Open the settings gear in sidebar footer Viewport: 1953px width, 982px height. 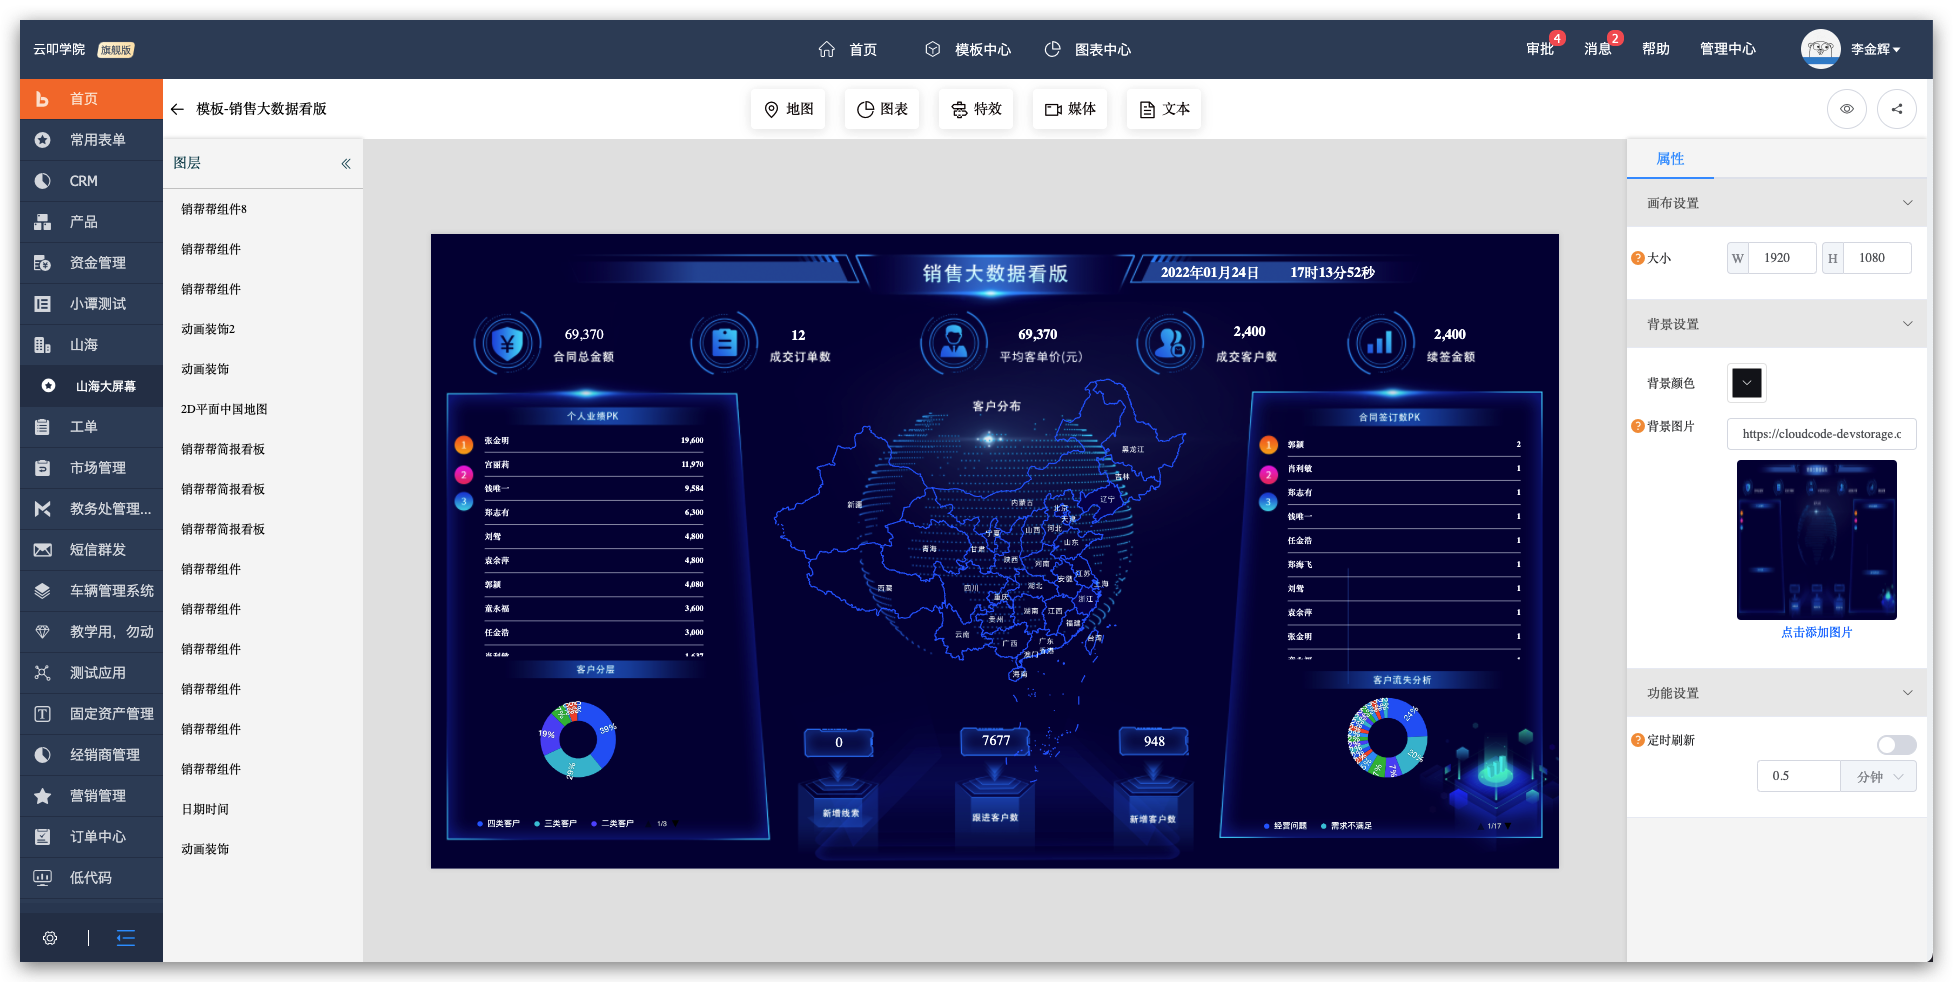click(50, 938)
